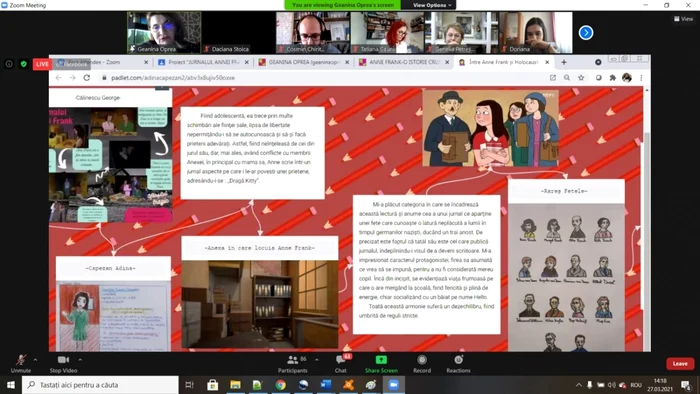This screenshot has width=700, height=394.
Task: Open Task View on the taskbar
Action: 189,385
